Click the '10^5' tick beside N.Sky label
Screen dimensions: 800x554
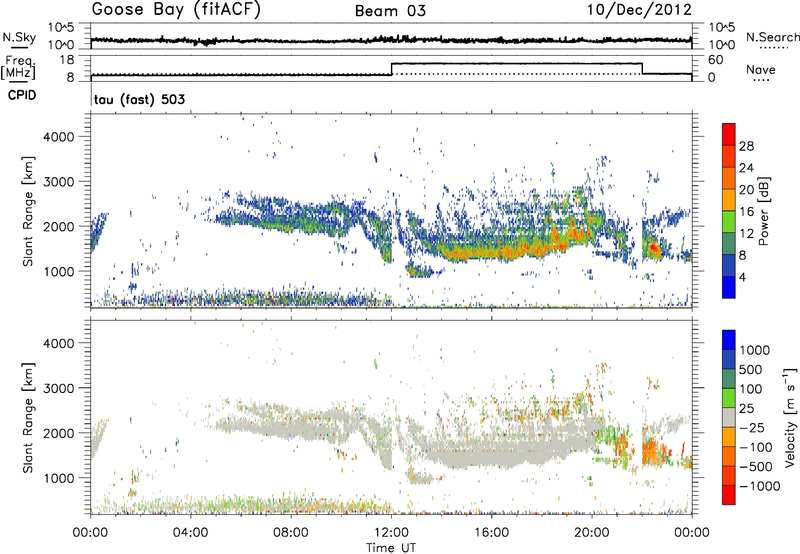coord(61,27)
